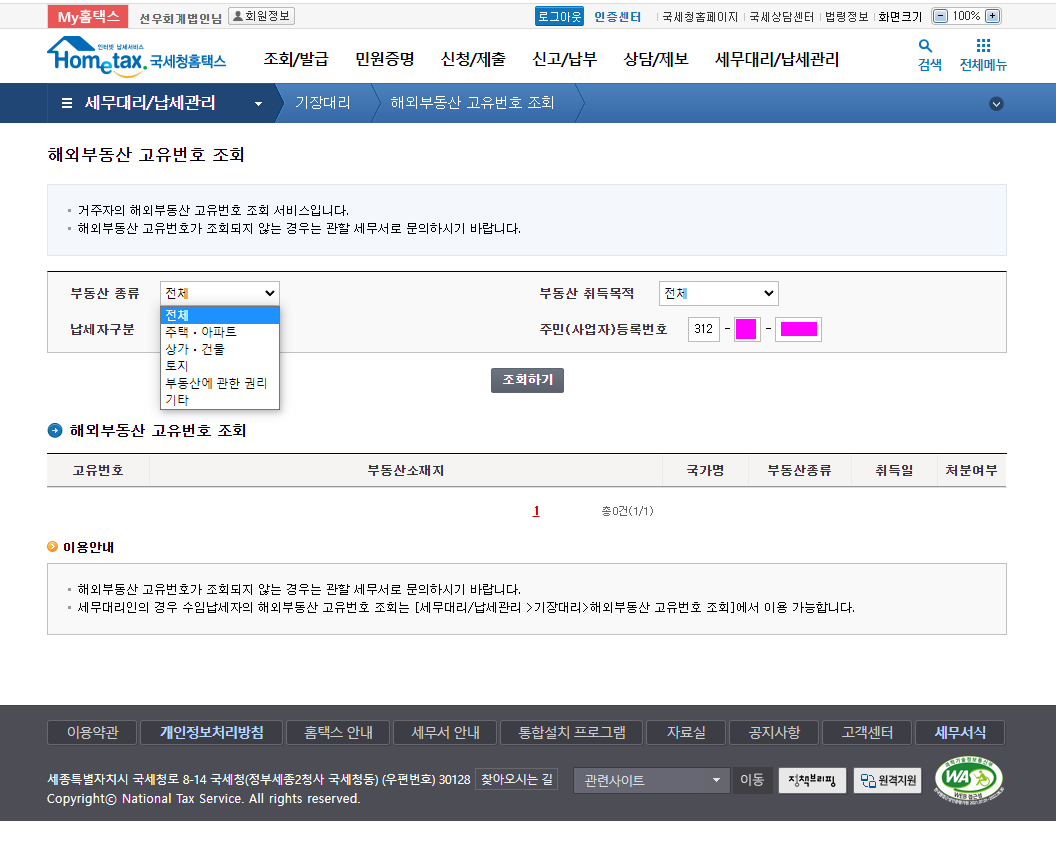
Task: Go to page 1 in pagination
Action: click(x=536, y=511)
